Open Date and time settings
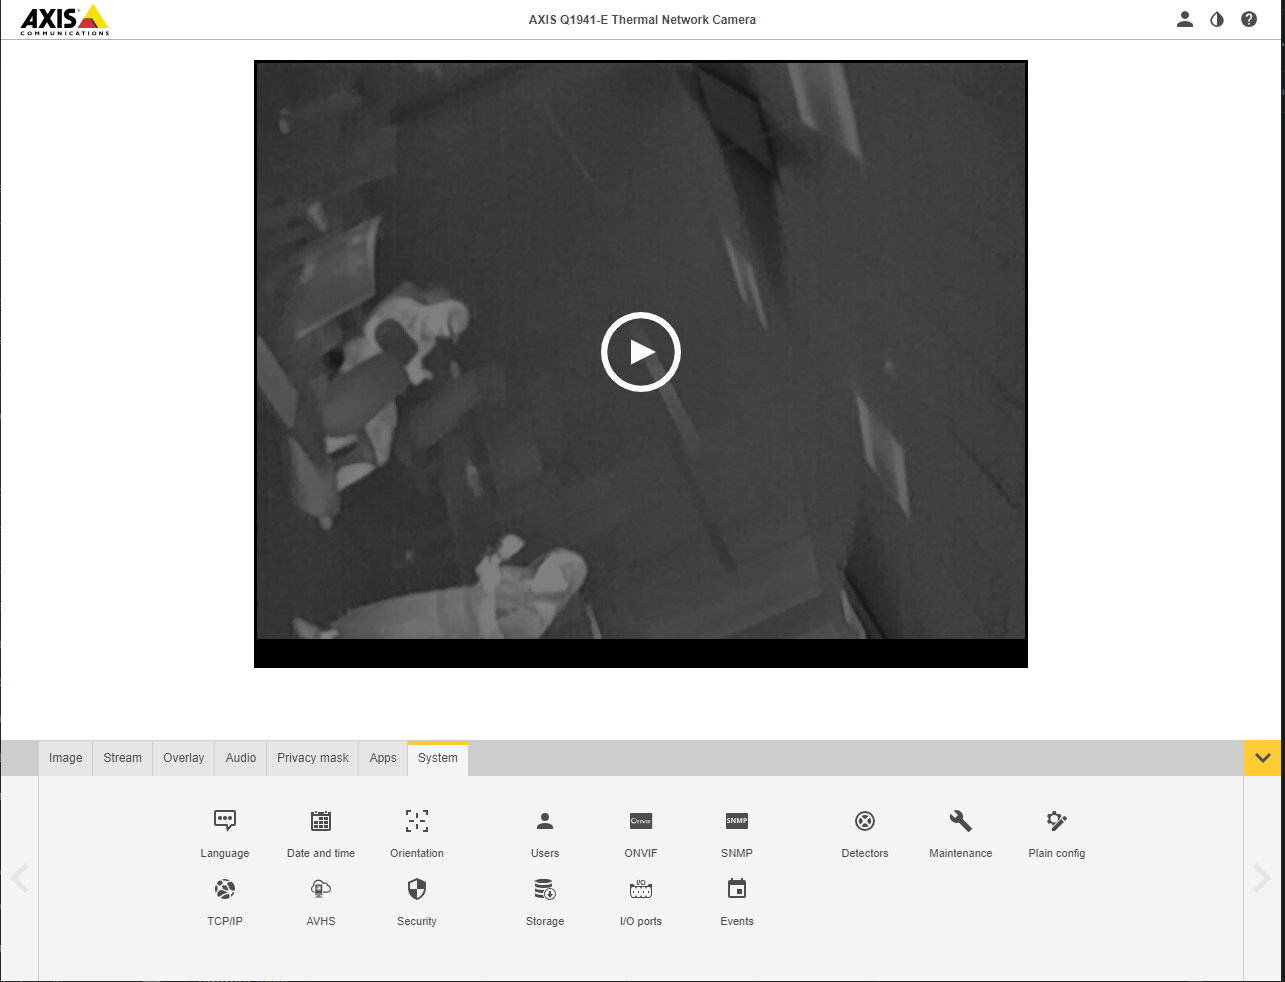This screenshot has height=982, width=1285. tap(320, 822)
